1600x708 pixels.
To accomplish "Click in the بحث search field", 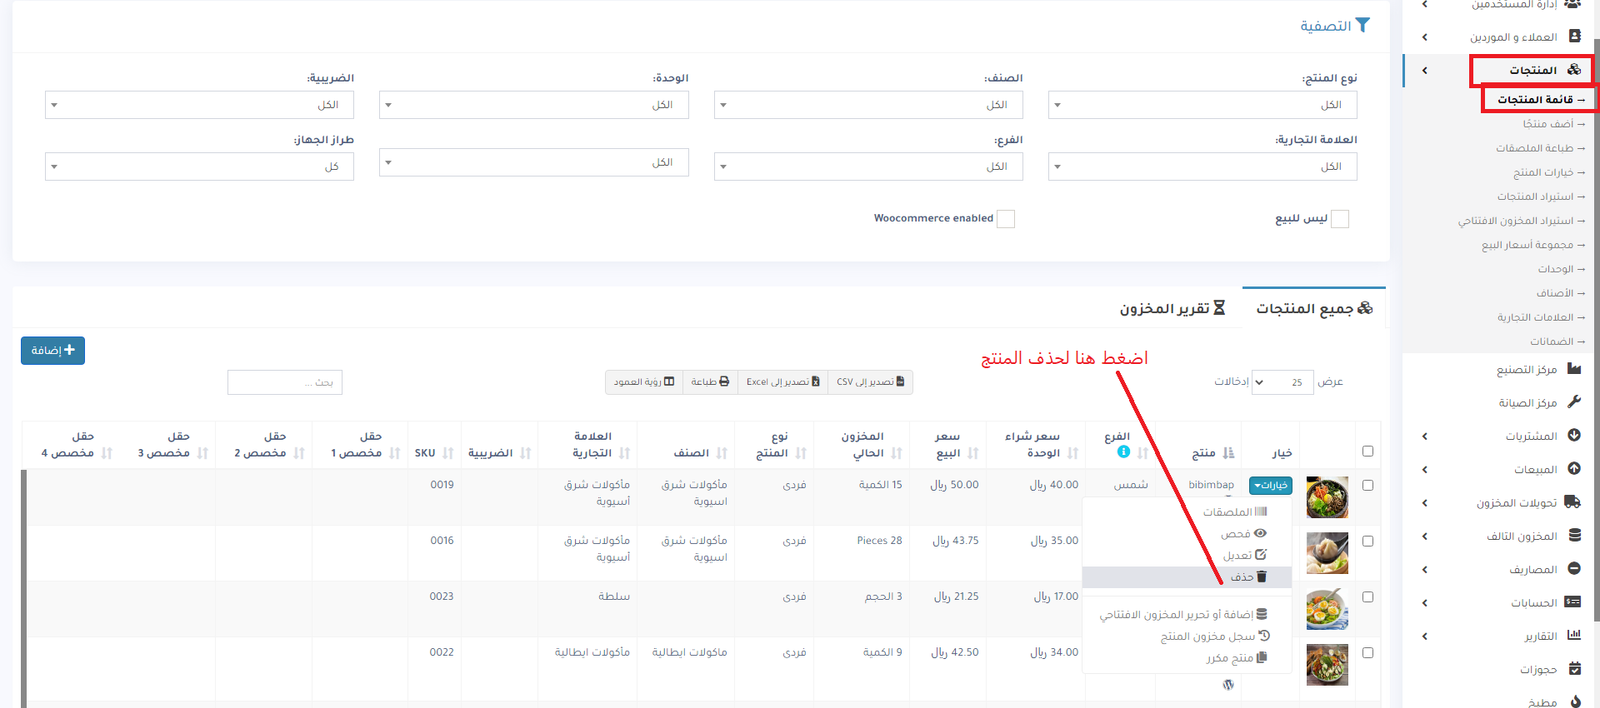I will (285, 382).
